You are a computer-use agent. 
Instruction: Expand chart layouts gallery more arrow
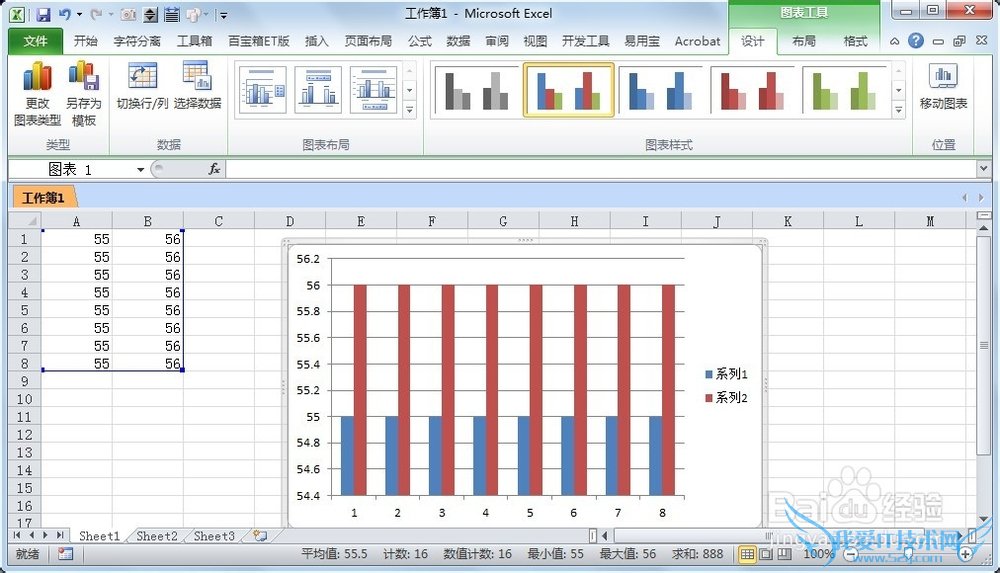[x=409, y=110]
